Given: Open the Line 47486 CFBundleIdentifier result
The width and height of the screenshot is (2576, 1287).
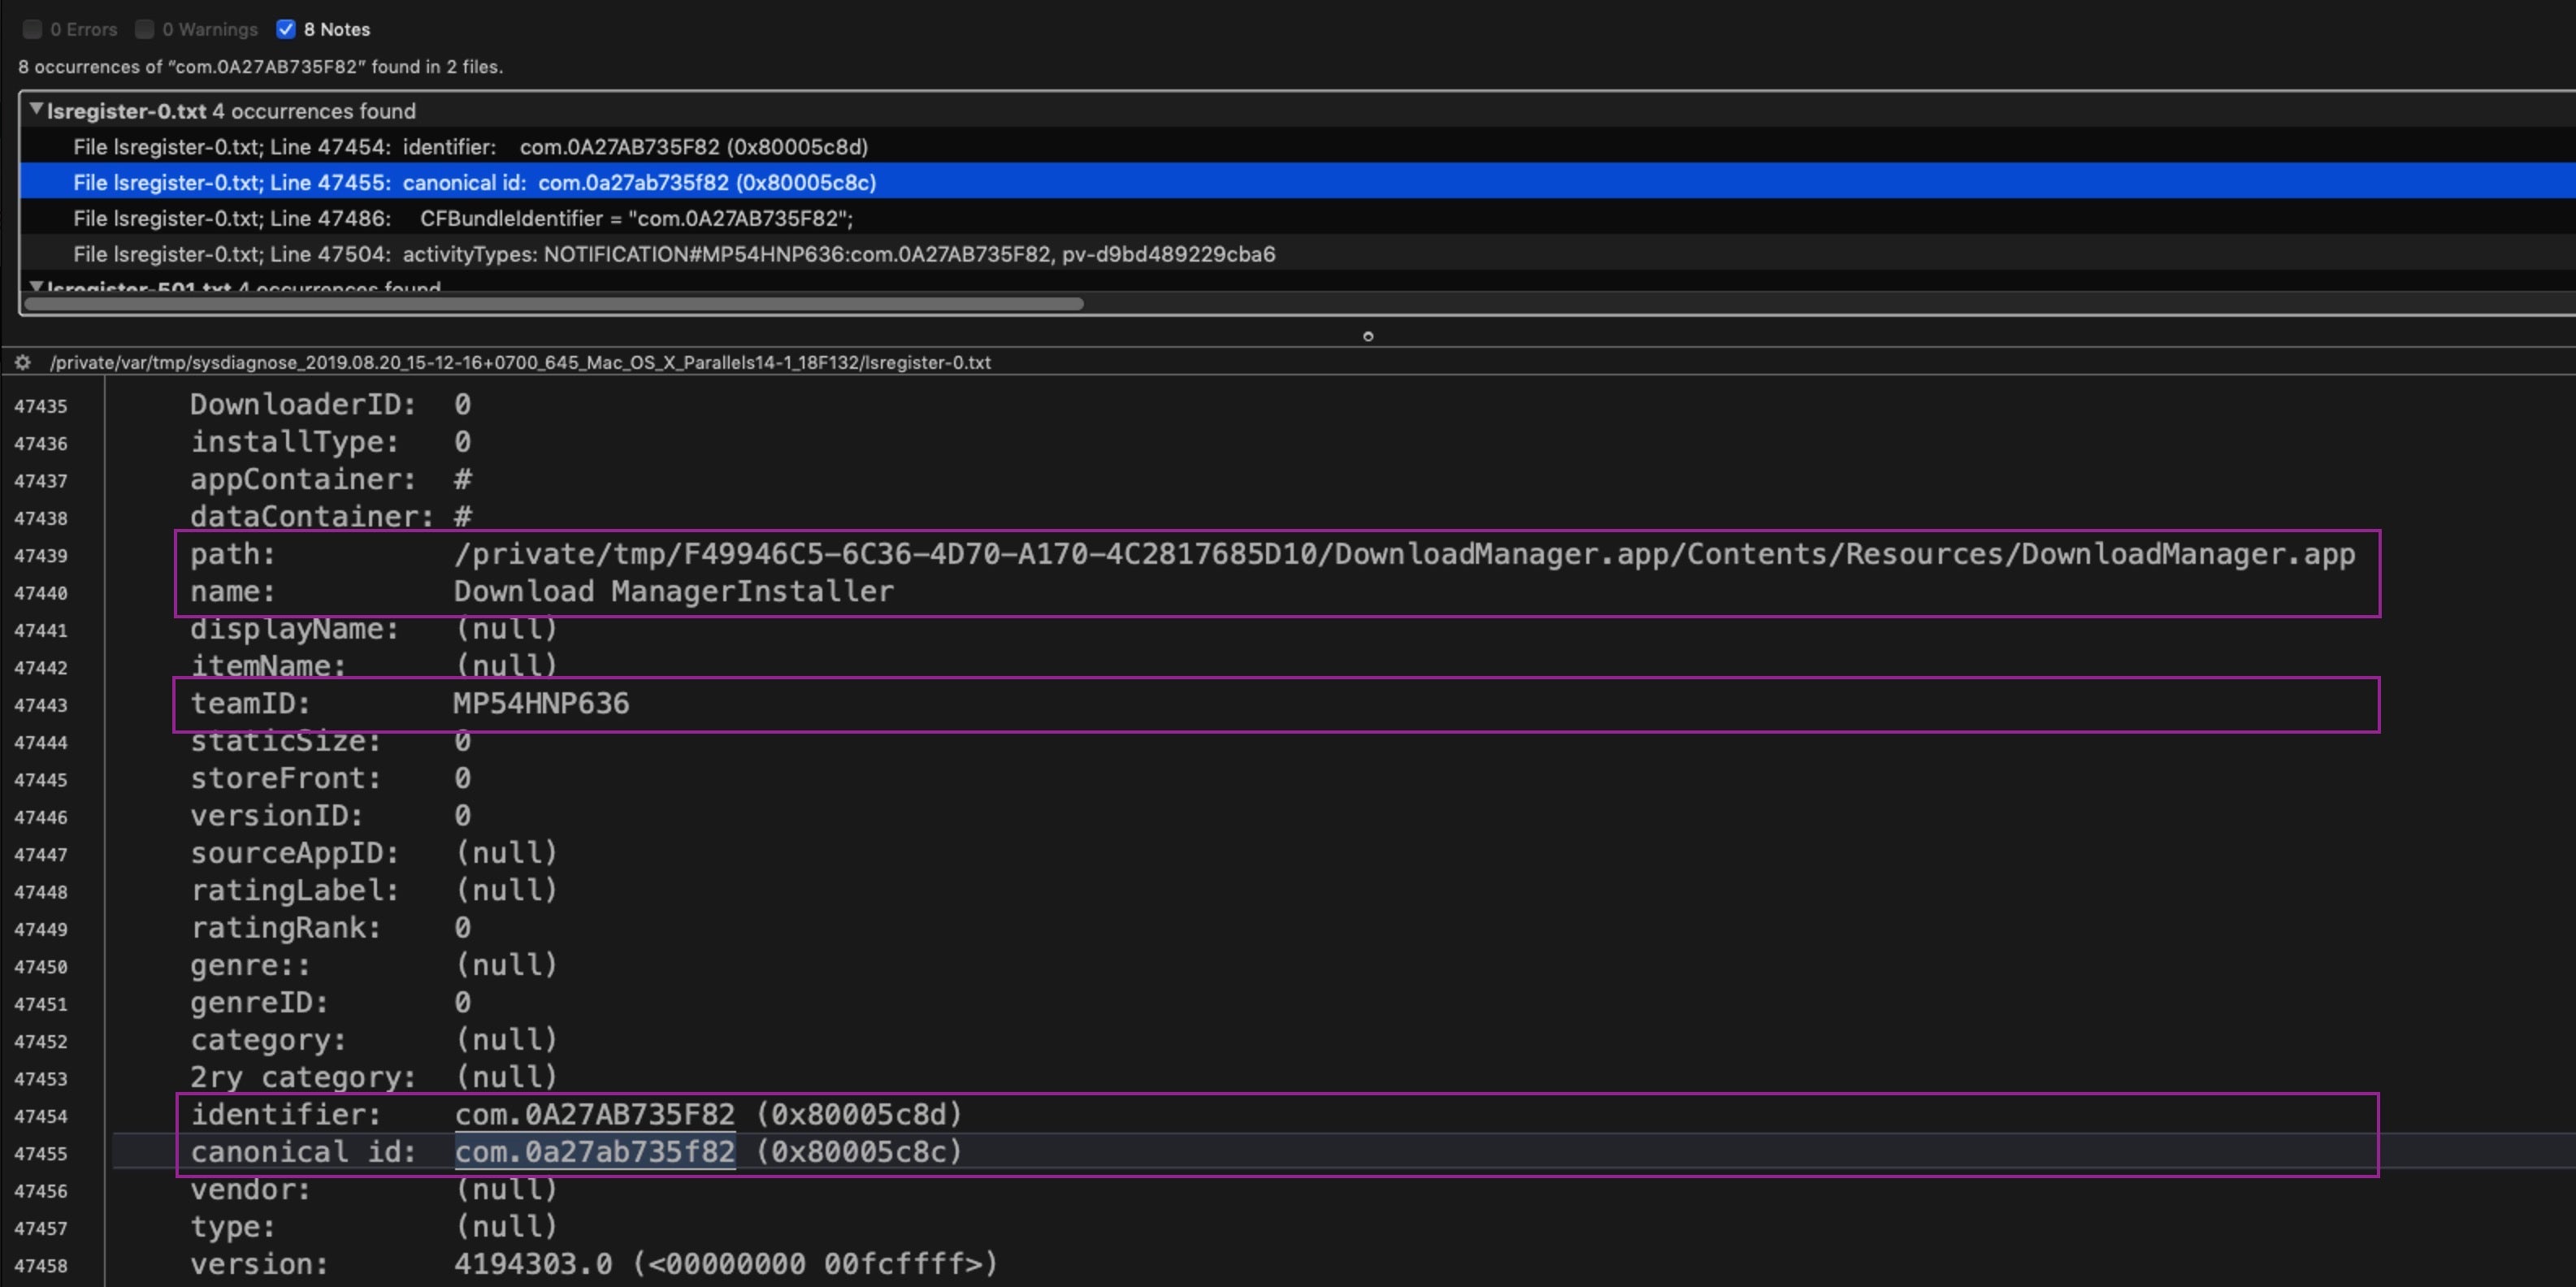Looking at the screenshot, I should (462, 219).
